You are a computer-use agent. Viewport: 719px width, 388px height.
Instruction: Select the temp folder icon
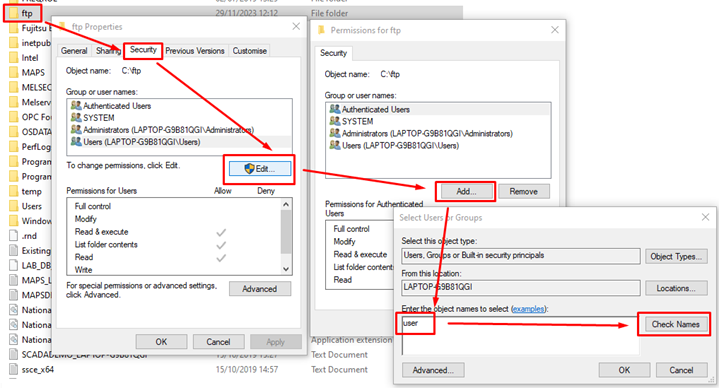(x=14, y=191)
